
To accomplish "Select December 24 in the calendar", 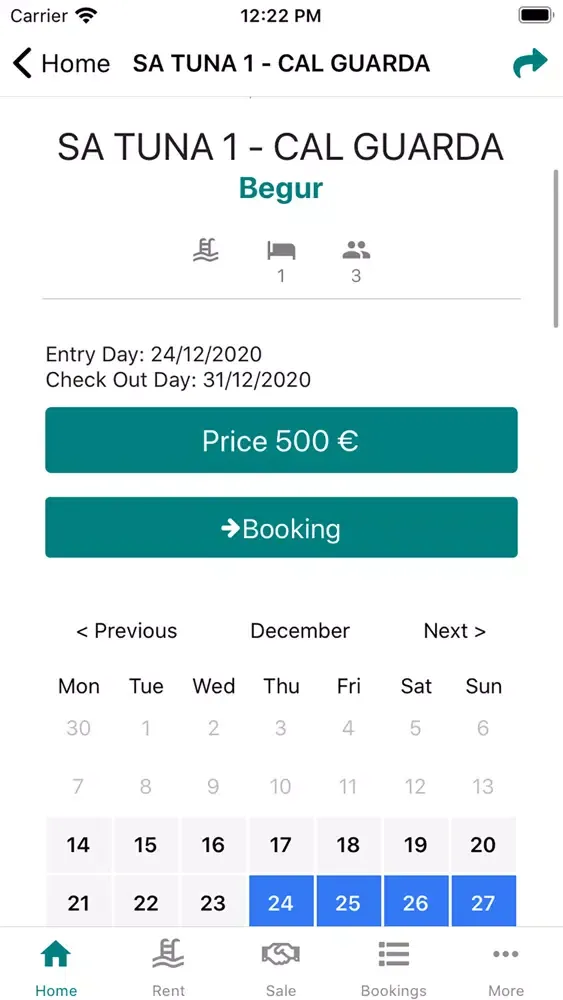I will tap(281, 901).
